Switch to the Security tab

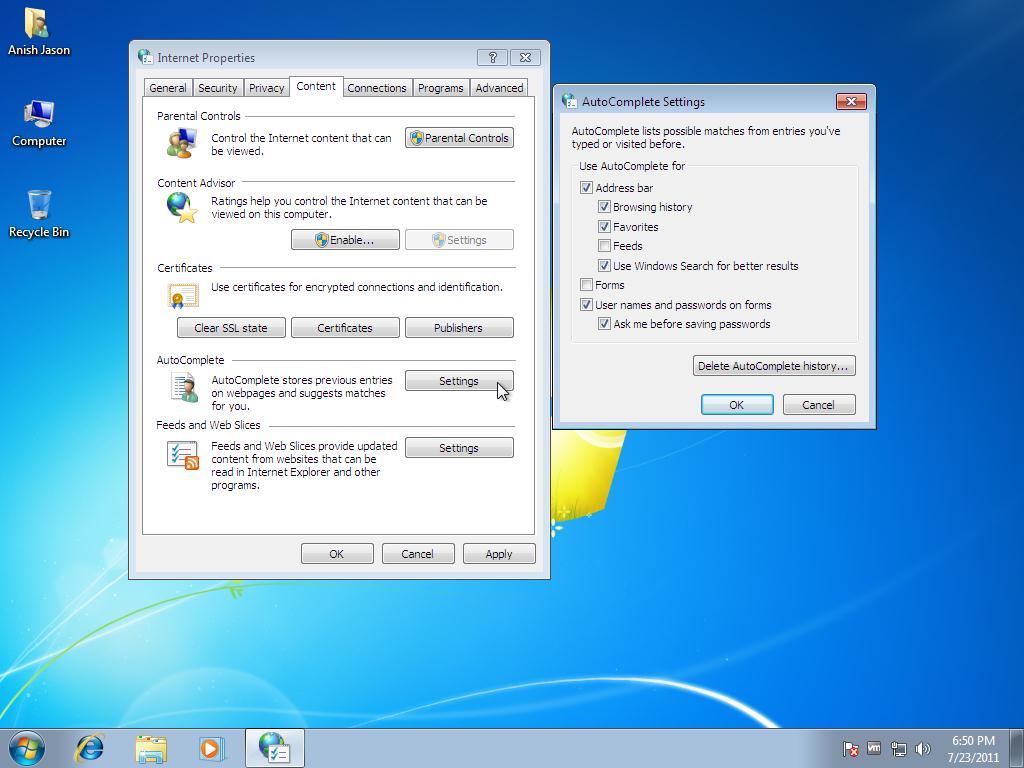(217, 88)
